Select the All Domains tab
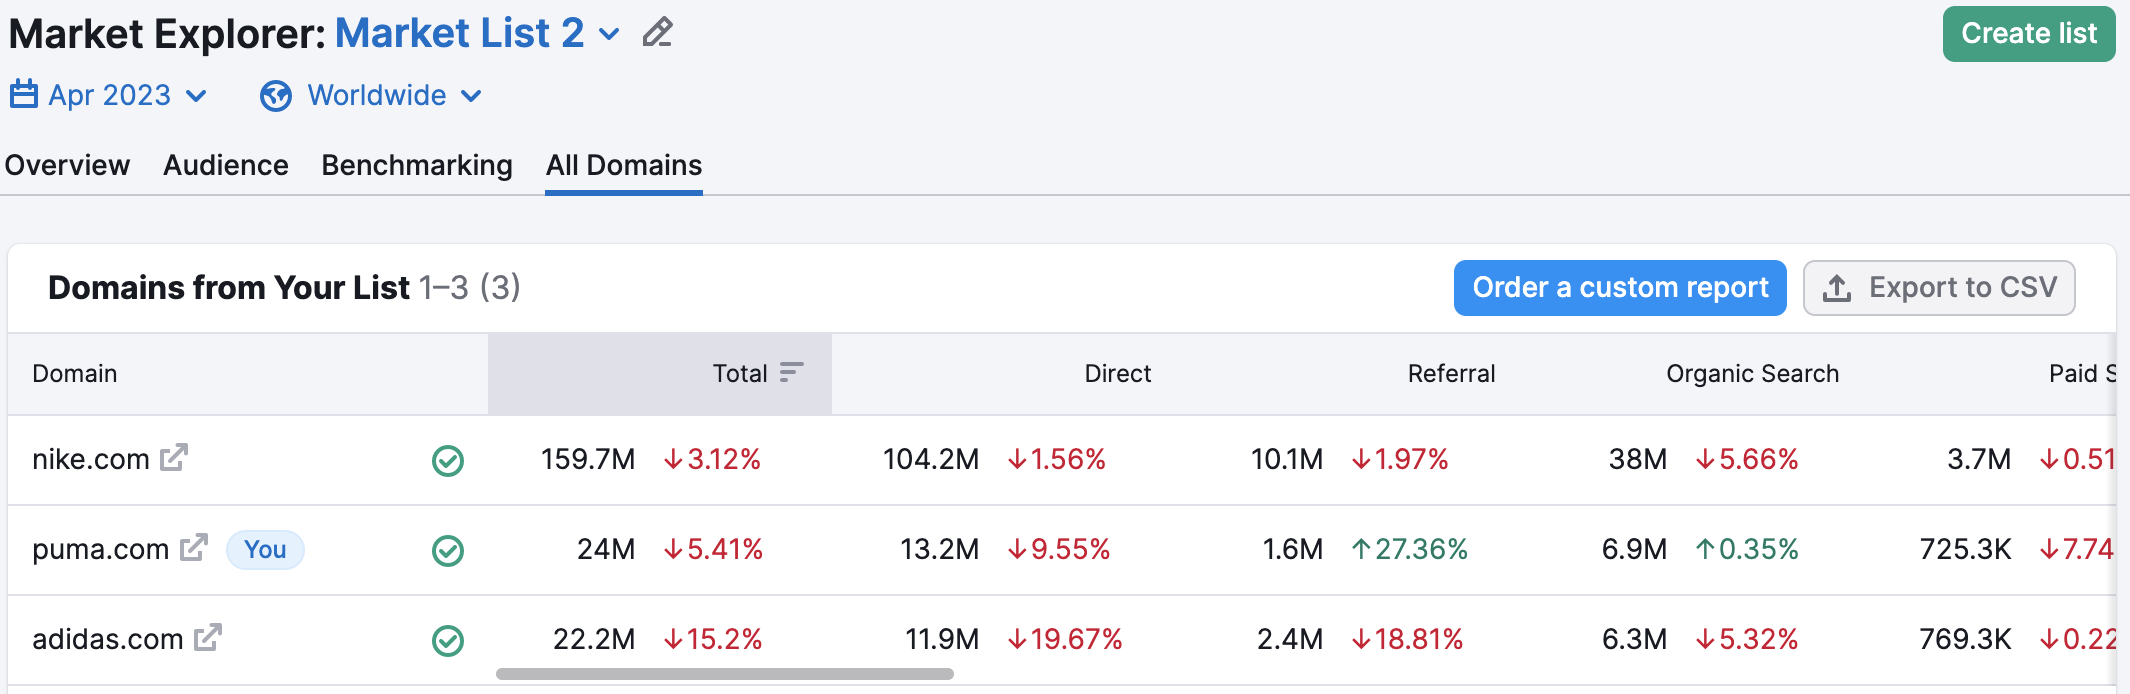2130x694 pixels. [x=624, y=165]
